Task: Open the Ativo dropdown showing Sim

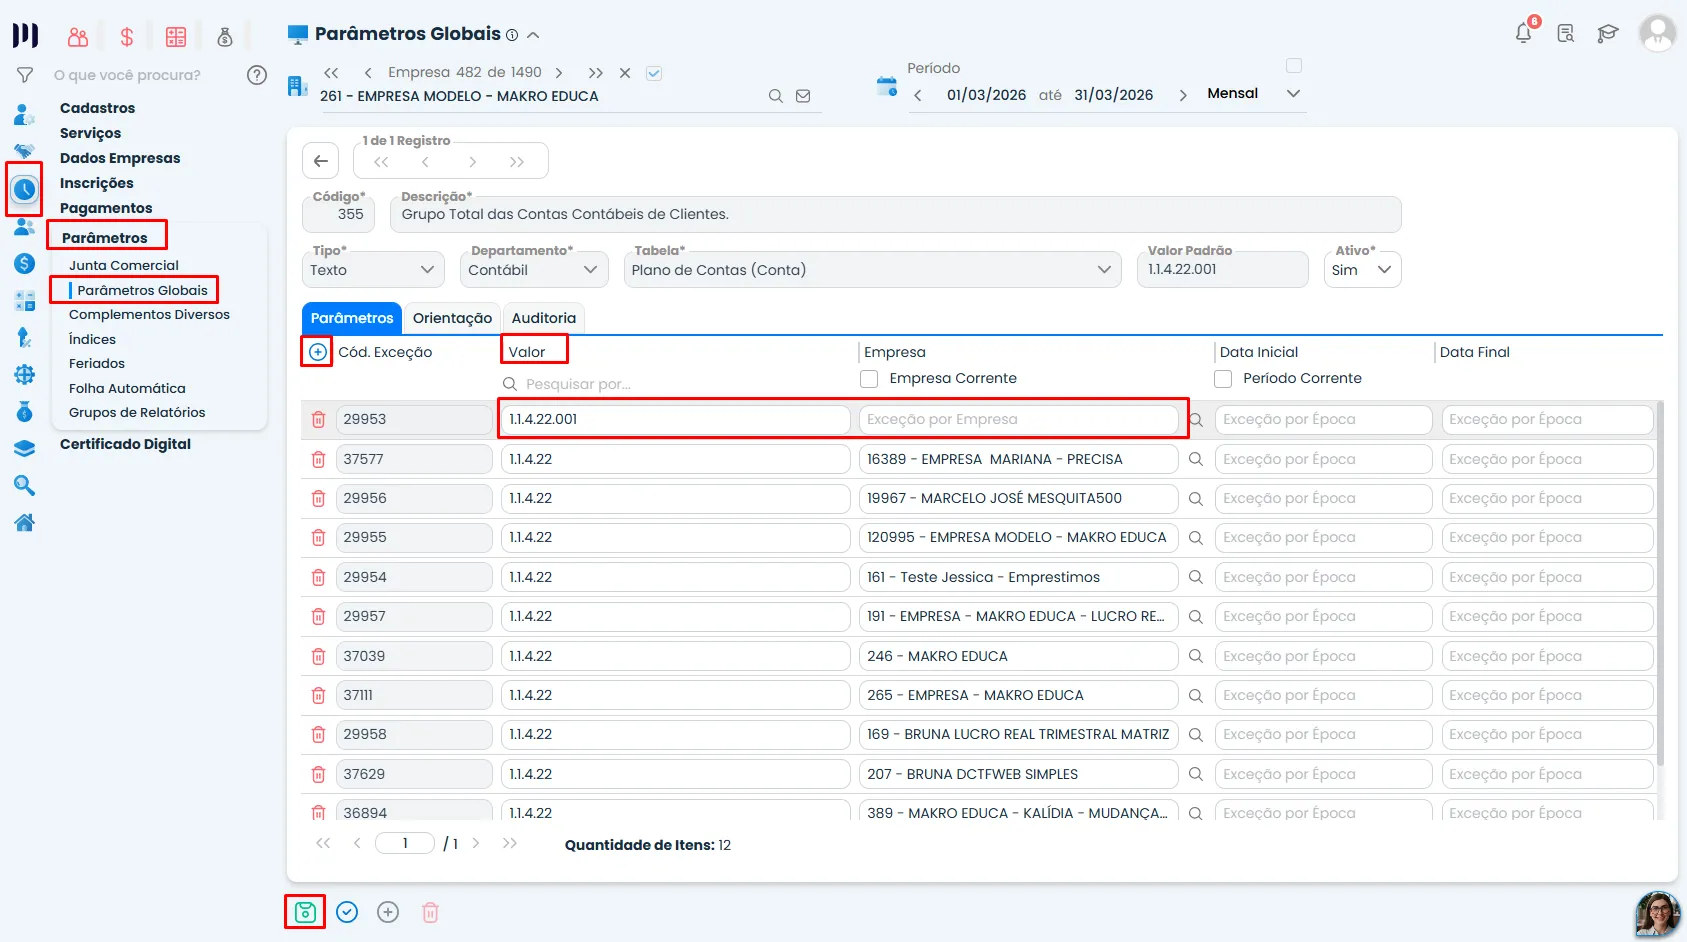Action: 1362,270
